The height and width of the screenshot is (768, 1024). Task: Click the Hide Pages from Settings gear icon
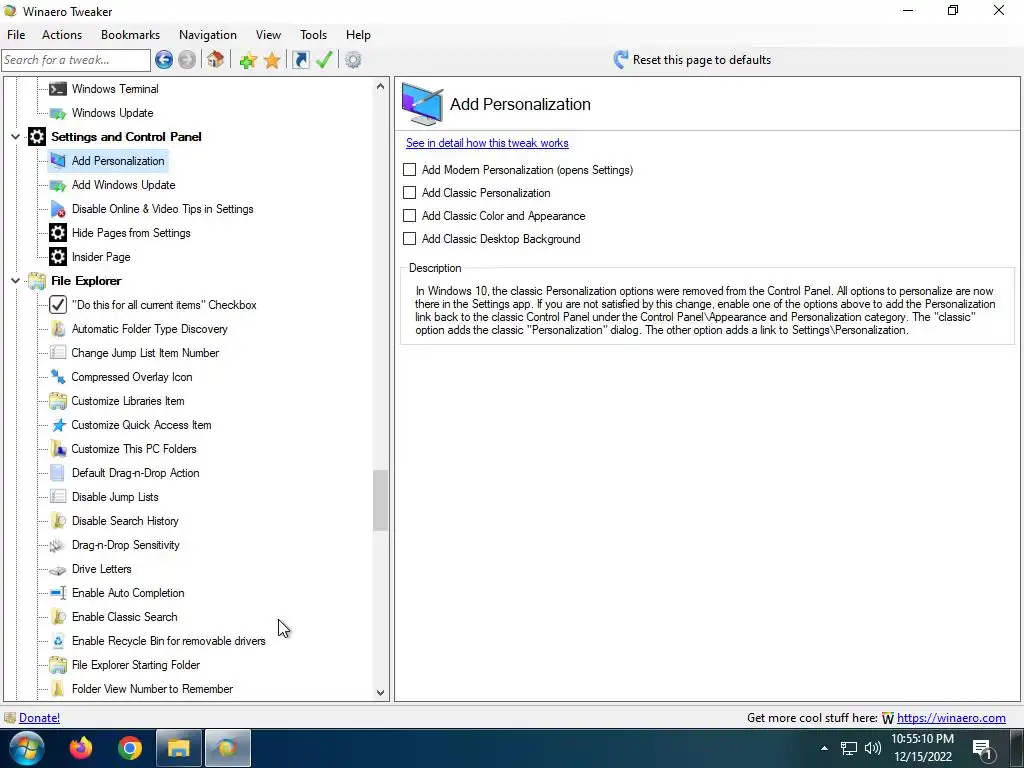58,233
